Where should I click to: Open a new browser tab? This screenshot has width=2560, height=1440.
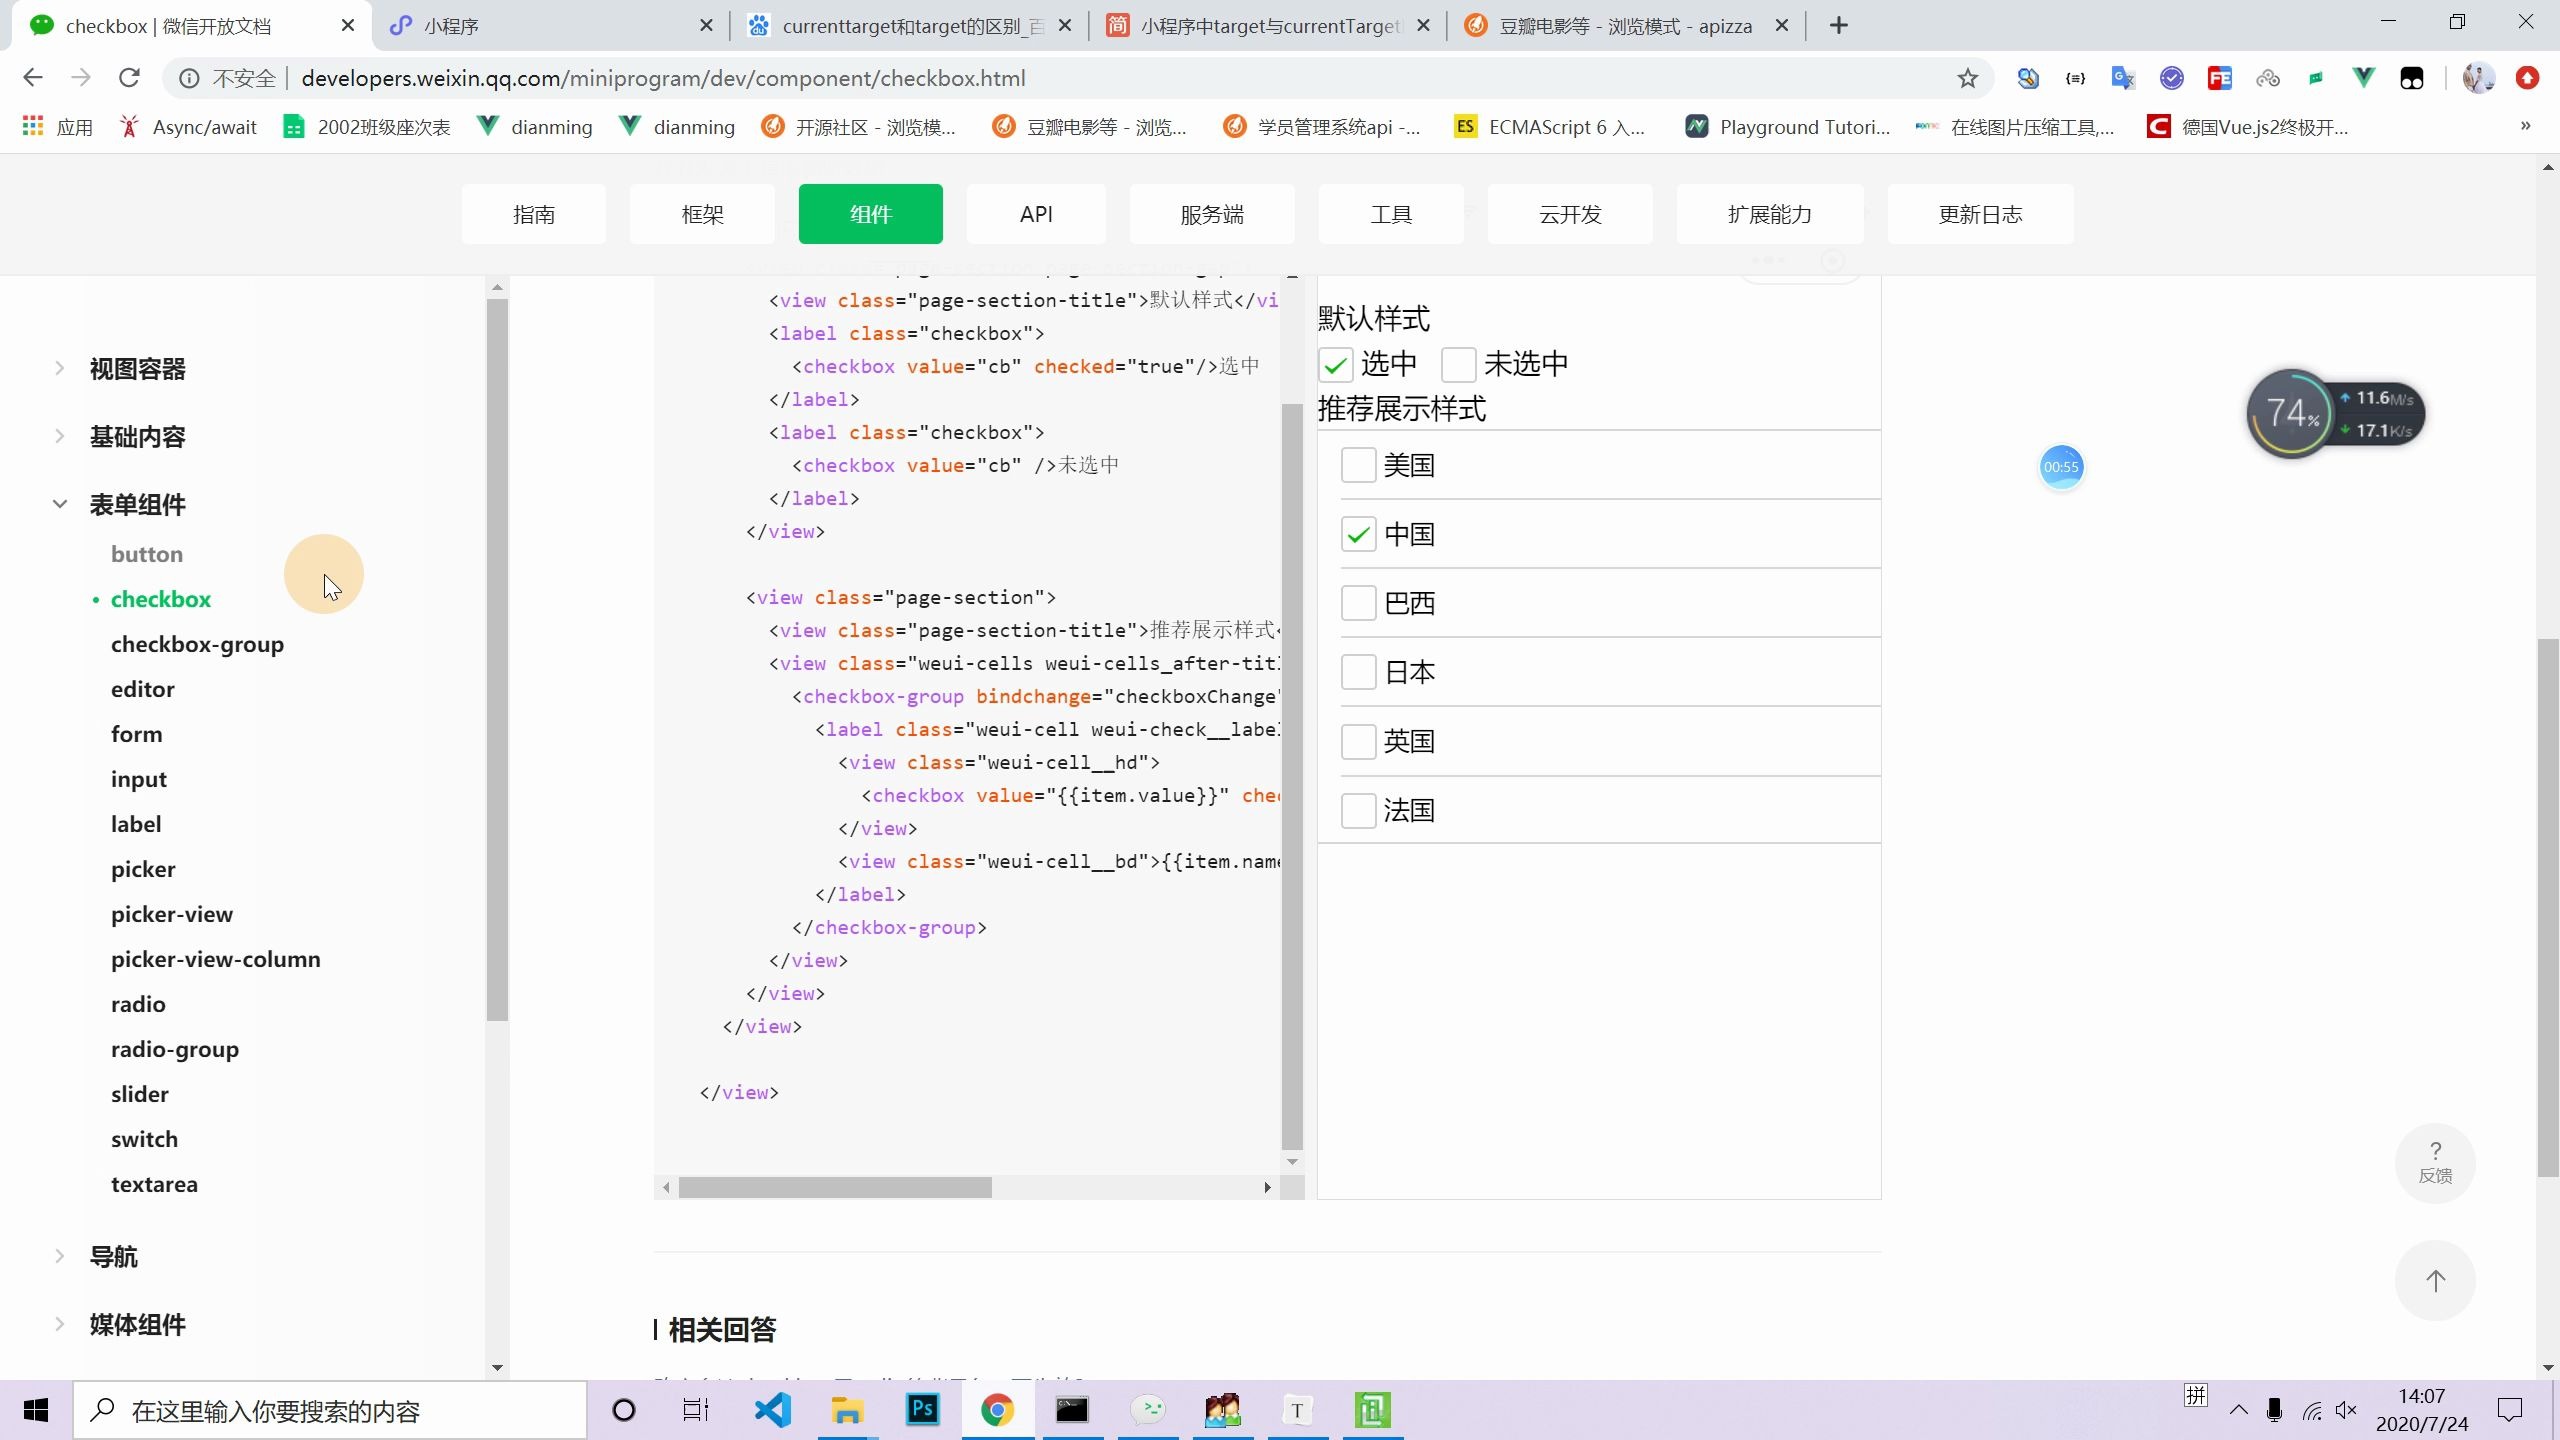pos(1838,26)
